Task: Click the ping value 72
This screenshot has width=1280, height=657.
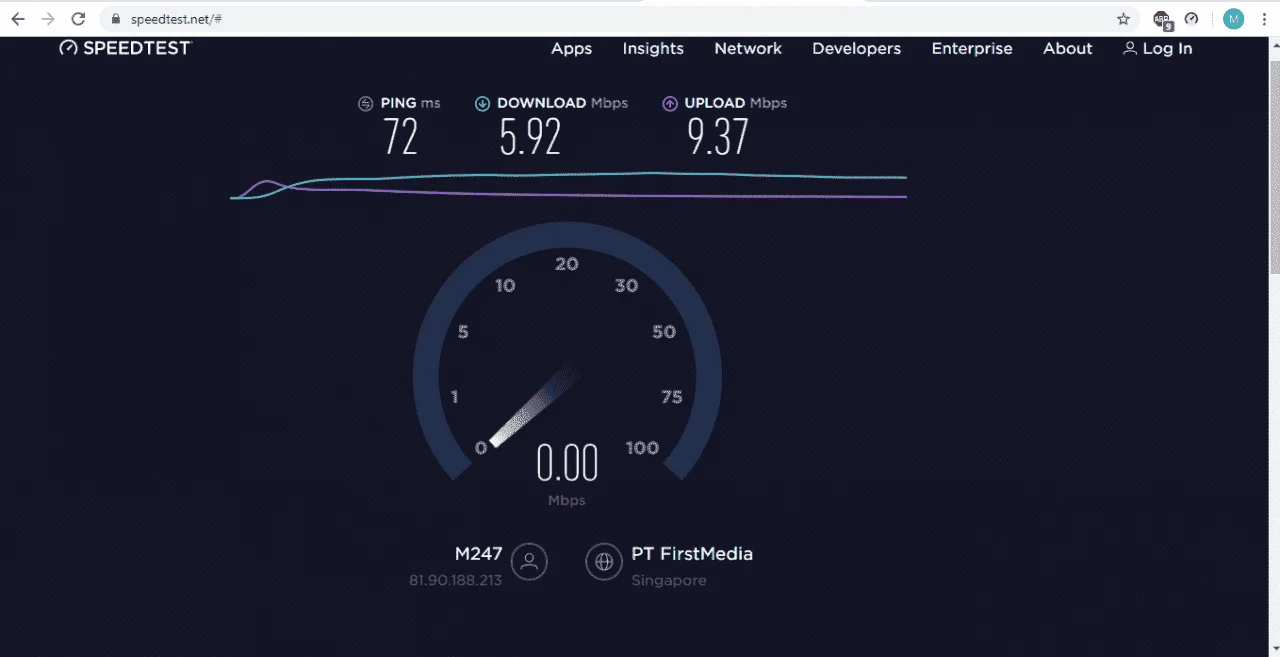Action: click(400, 137)
